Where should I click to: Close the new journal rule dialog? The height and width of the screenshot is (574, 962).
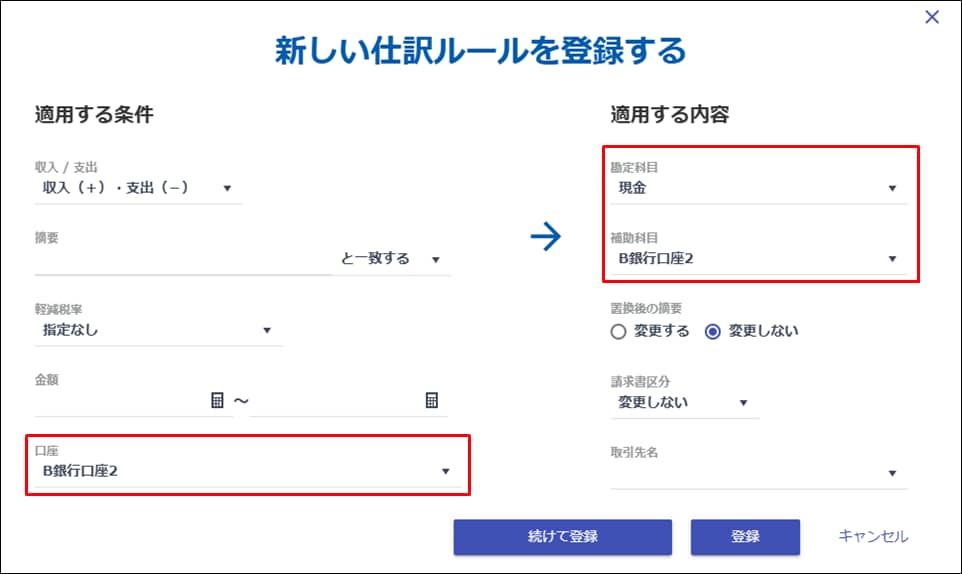[932, 17]
